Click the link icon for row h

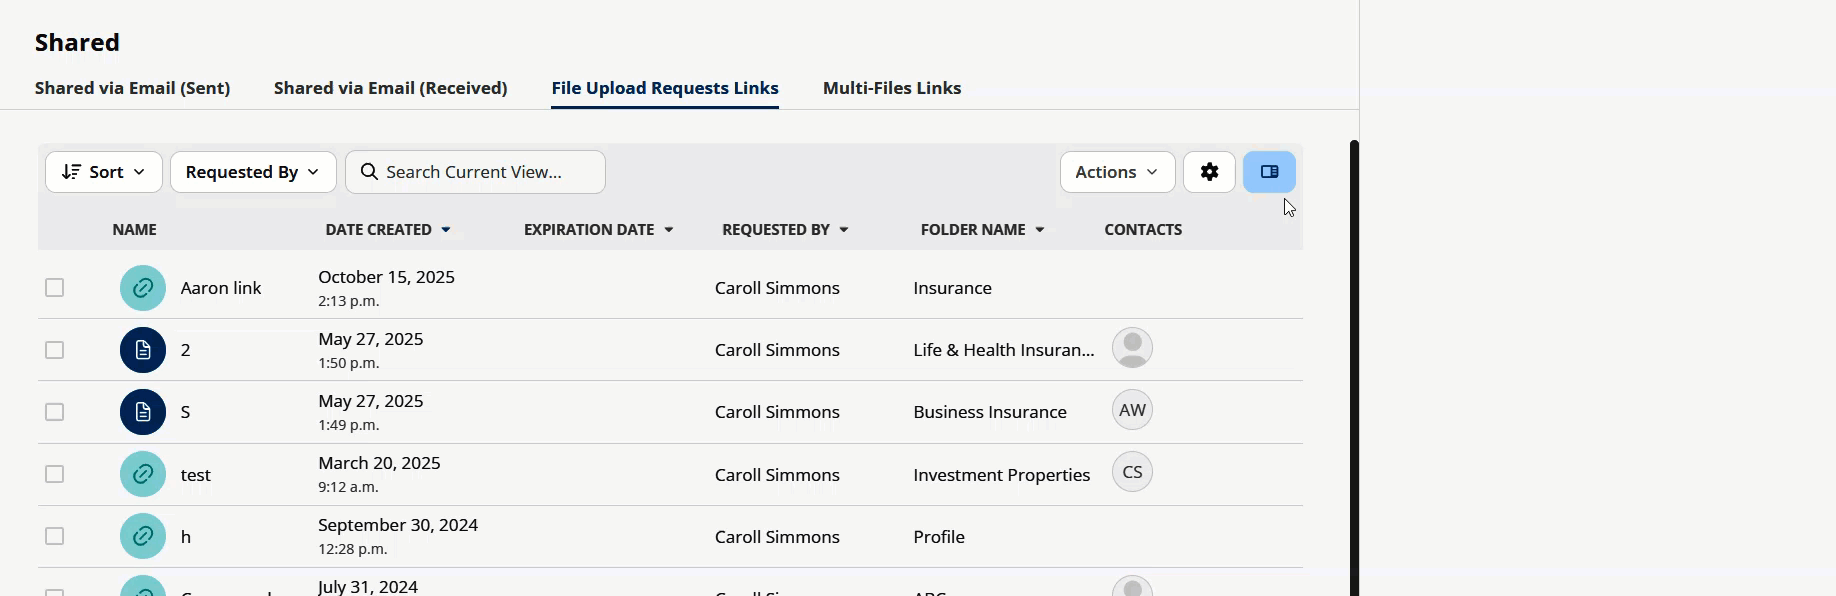143,537
